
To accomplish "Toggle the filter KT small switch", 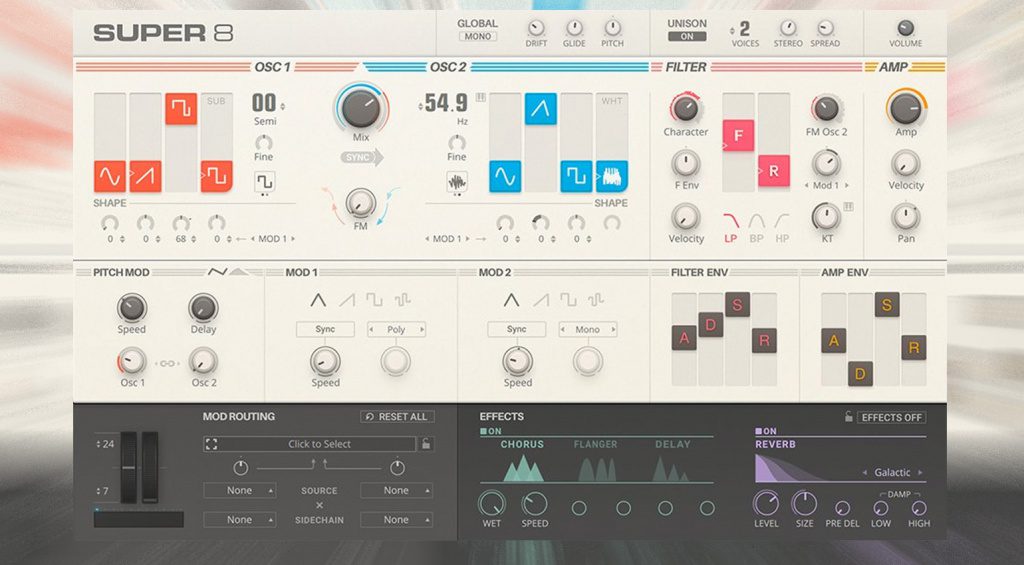I will tap(848, 206).
